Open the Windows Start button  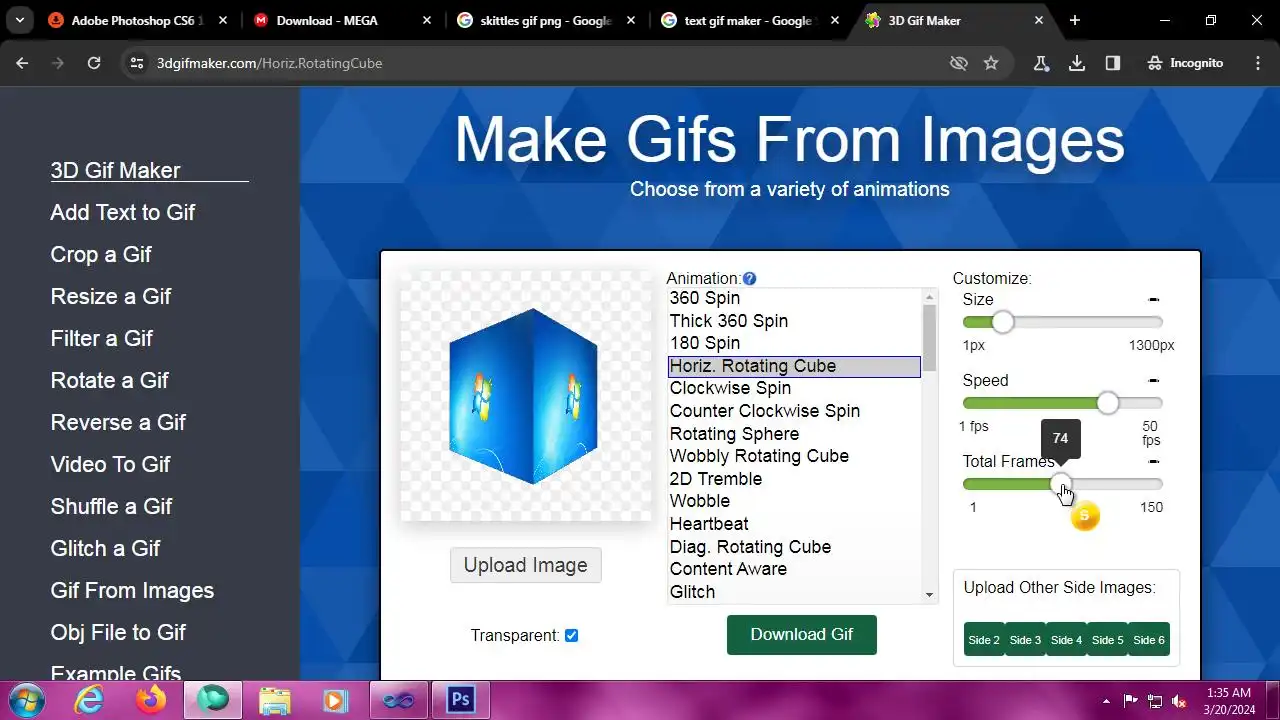click(27, 700)
